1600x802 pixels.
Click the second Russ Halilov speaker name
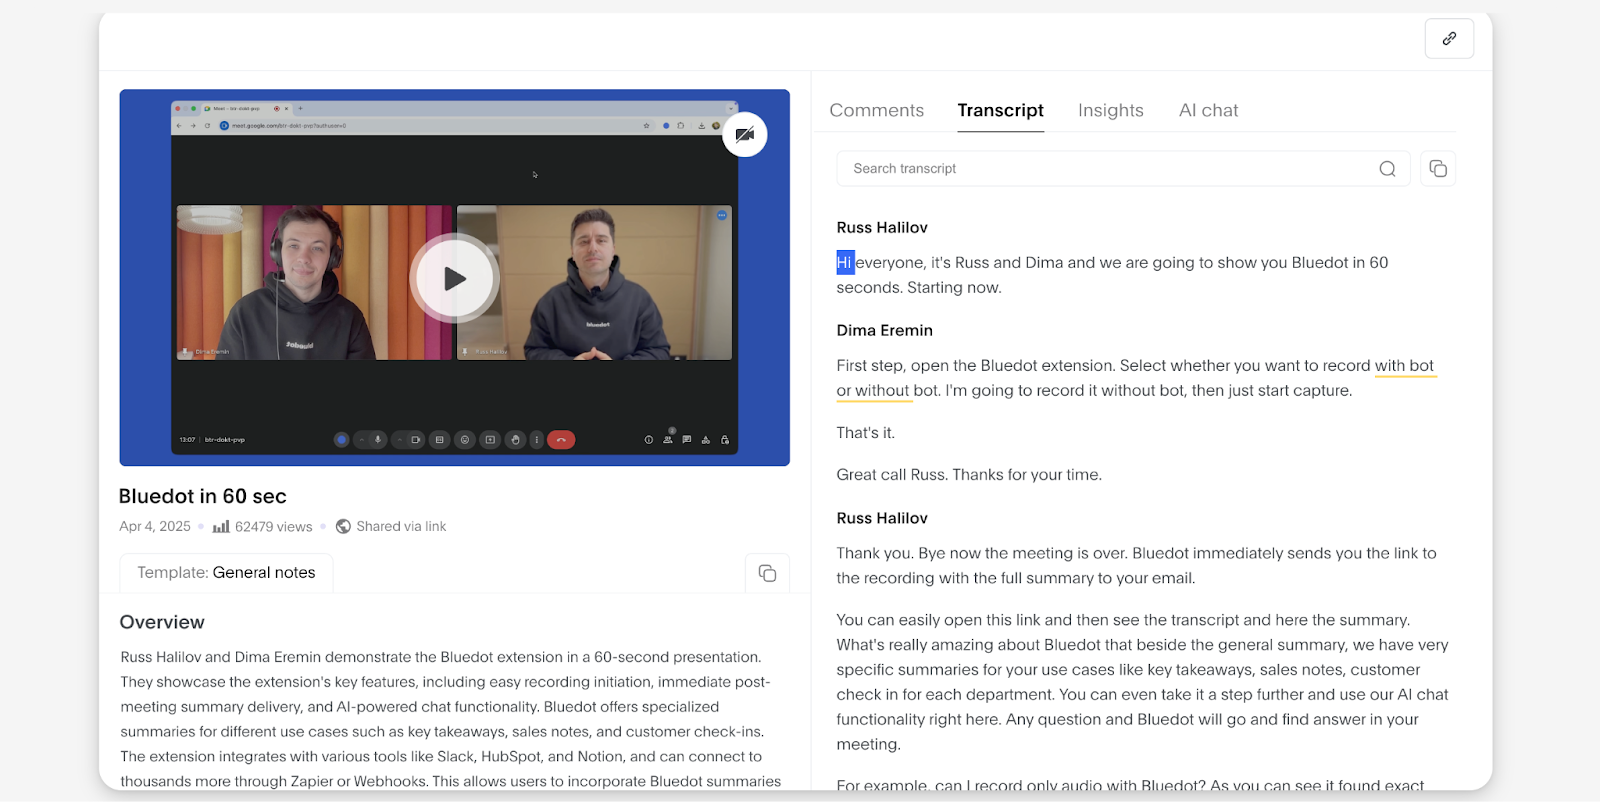coord(882,519)
